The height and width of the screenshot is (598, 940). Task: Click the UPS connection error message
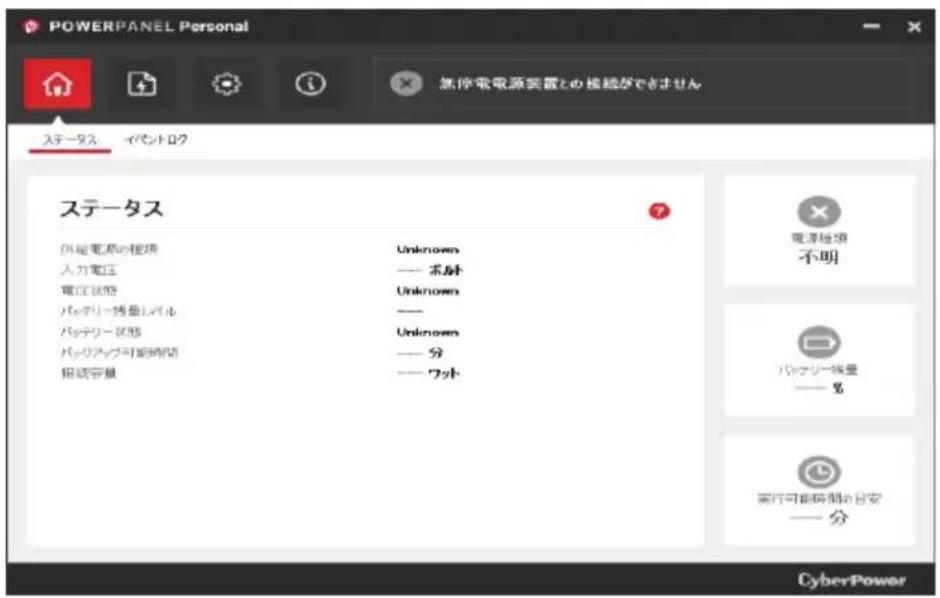click(x=570, y=84)
